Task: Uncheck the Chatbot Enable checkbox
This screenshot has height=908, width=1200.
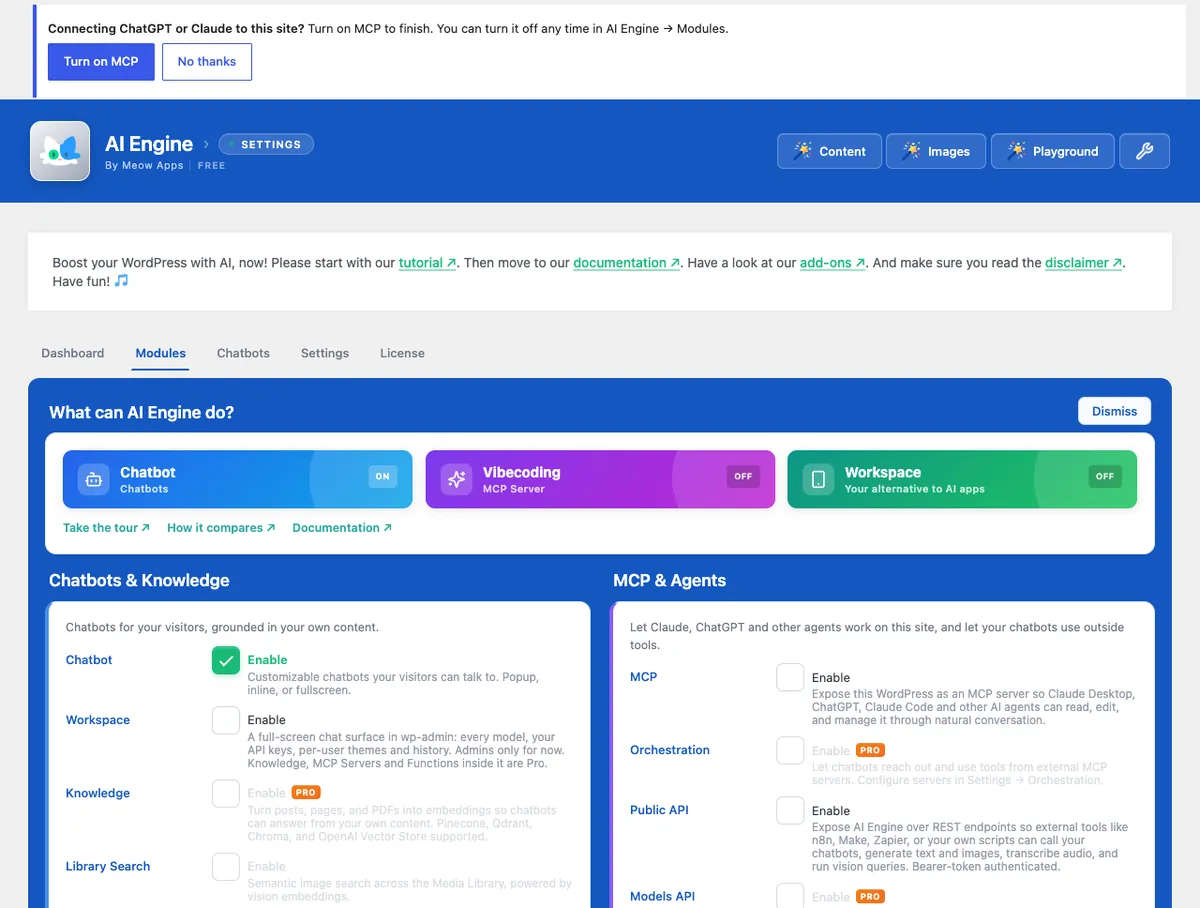Action: click(x=226, y=660)
